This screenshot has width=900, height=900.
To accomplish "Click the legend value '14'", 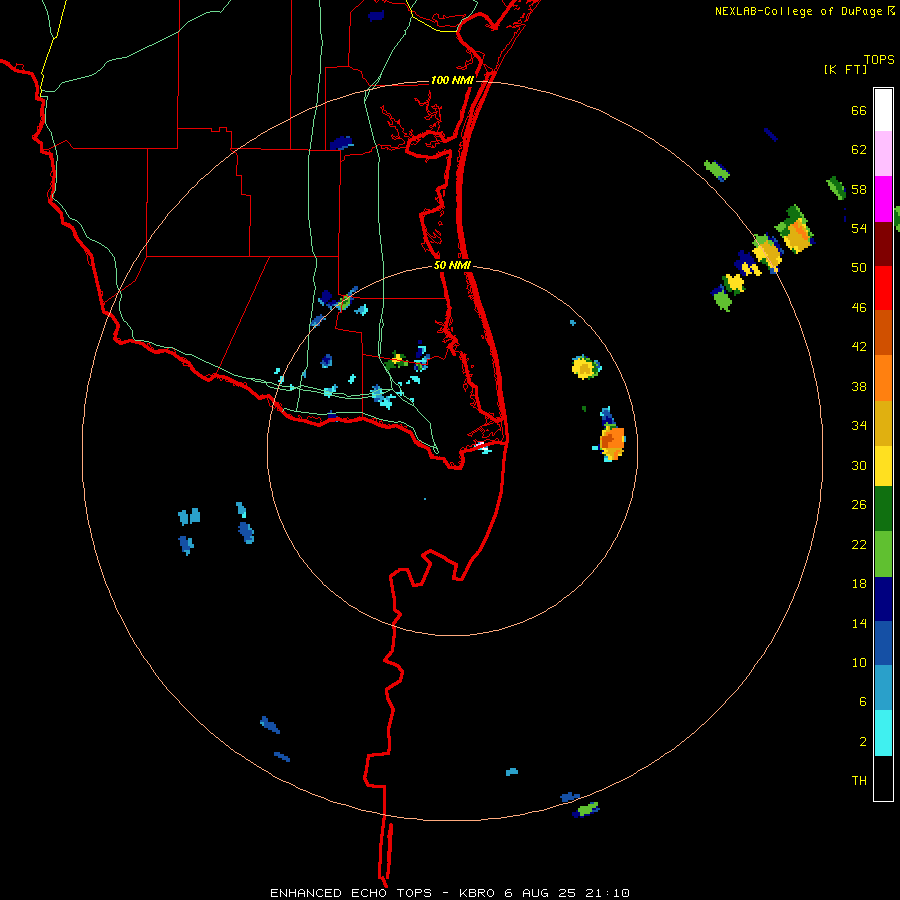I will click(859, 623).
